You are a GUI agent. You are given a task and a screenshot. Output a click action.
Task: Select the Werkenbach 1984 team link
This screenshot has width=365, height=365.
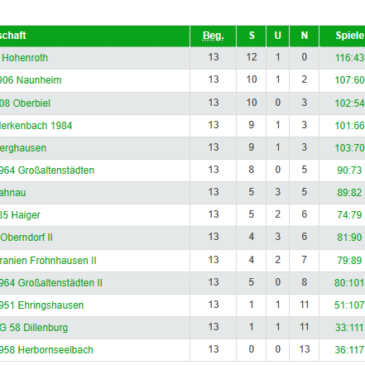(x=36, y=126)
